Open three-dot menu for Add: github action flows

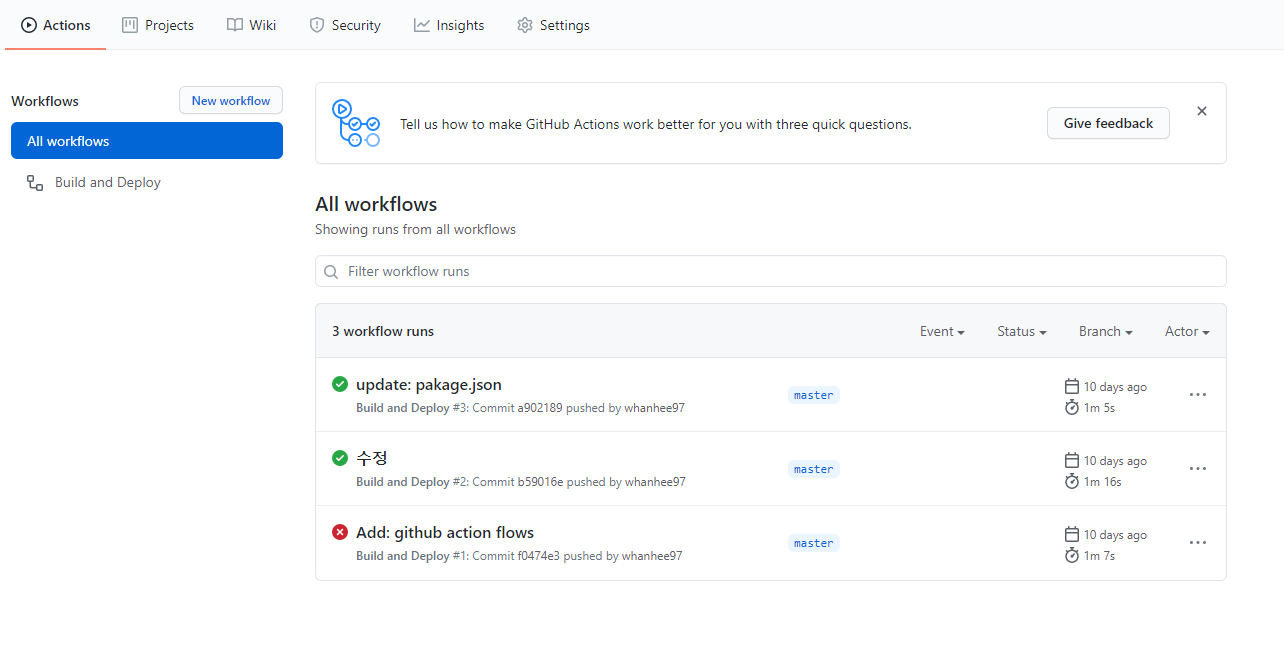tap(1198, 543)
